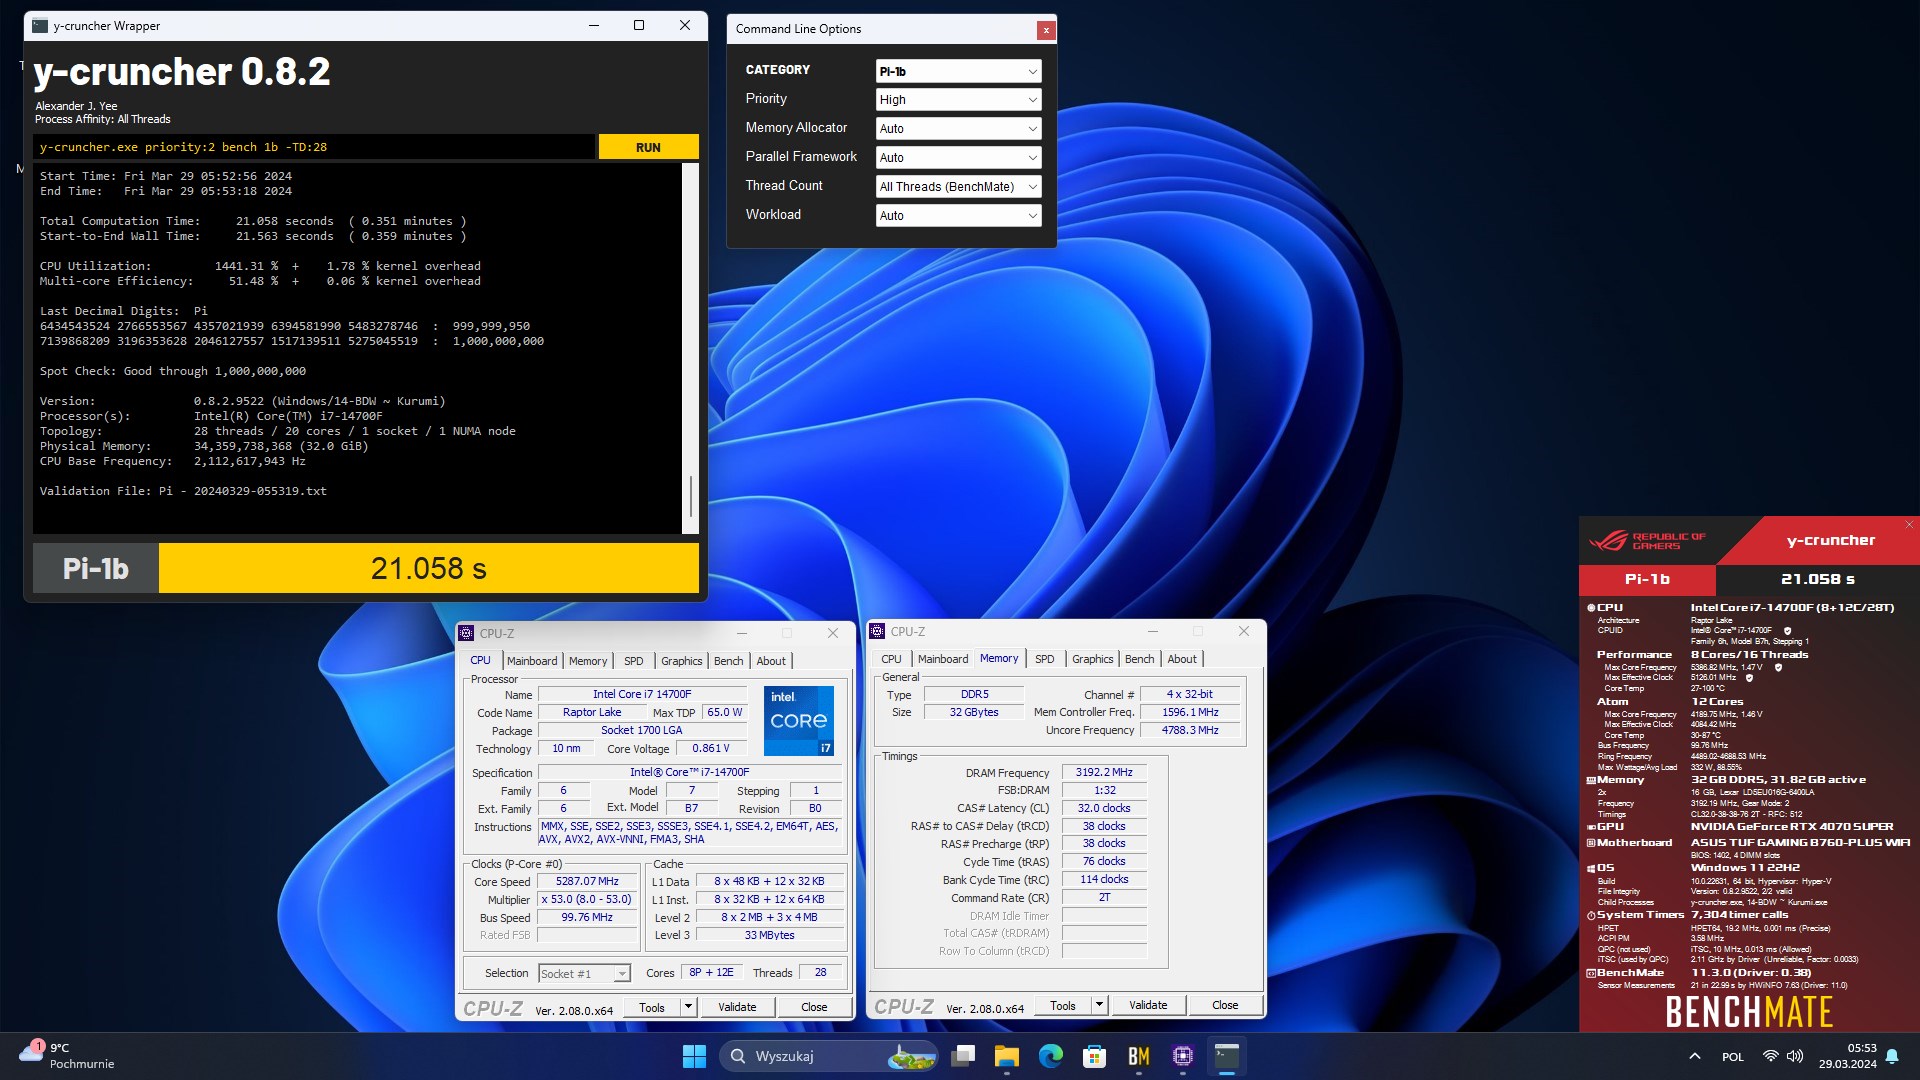This screenshot has height=1080, width=1920.
Task: Click BenchMate version icon in overlay panel
Action: click(x=1591, y=973)
